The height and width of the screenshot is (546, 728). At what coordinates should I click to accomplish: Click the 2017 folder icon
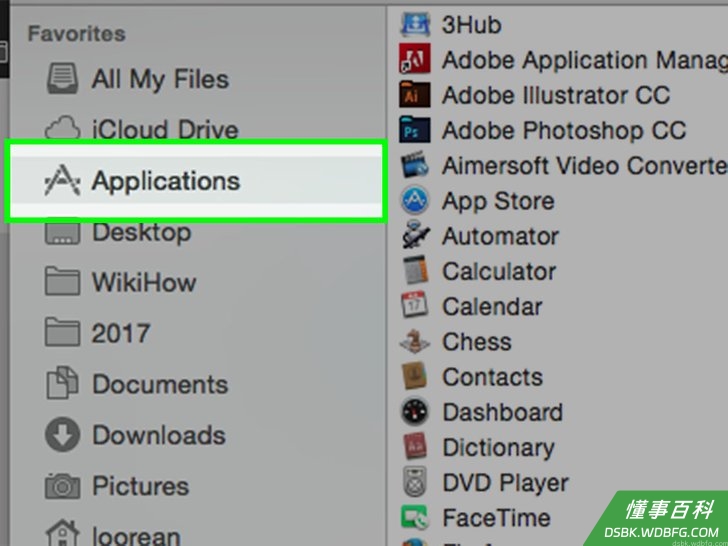(x=62, y=332)
